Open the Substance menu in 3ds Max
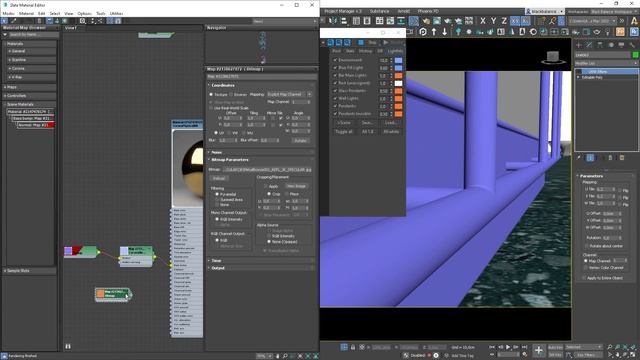 coord(379,11)
